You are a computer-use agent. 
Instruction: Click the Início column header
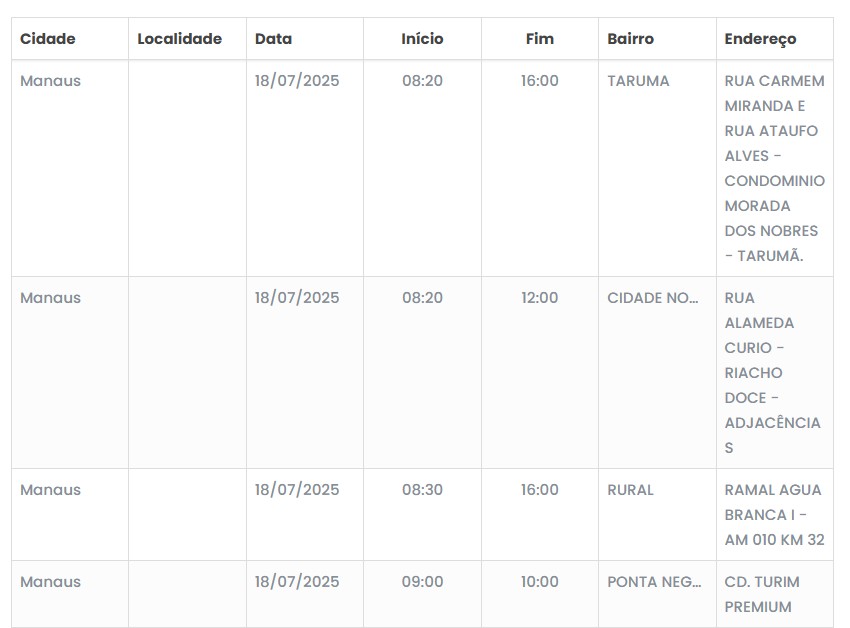[422, 39]
